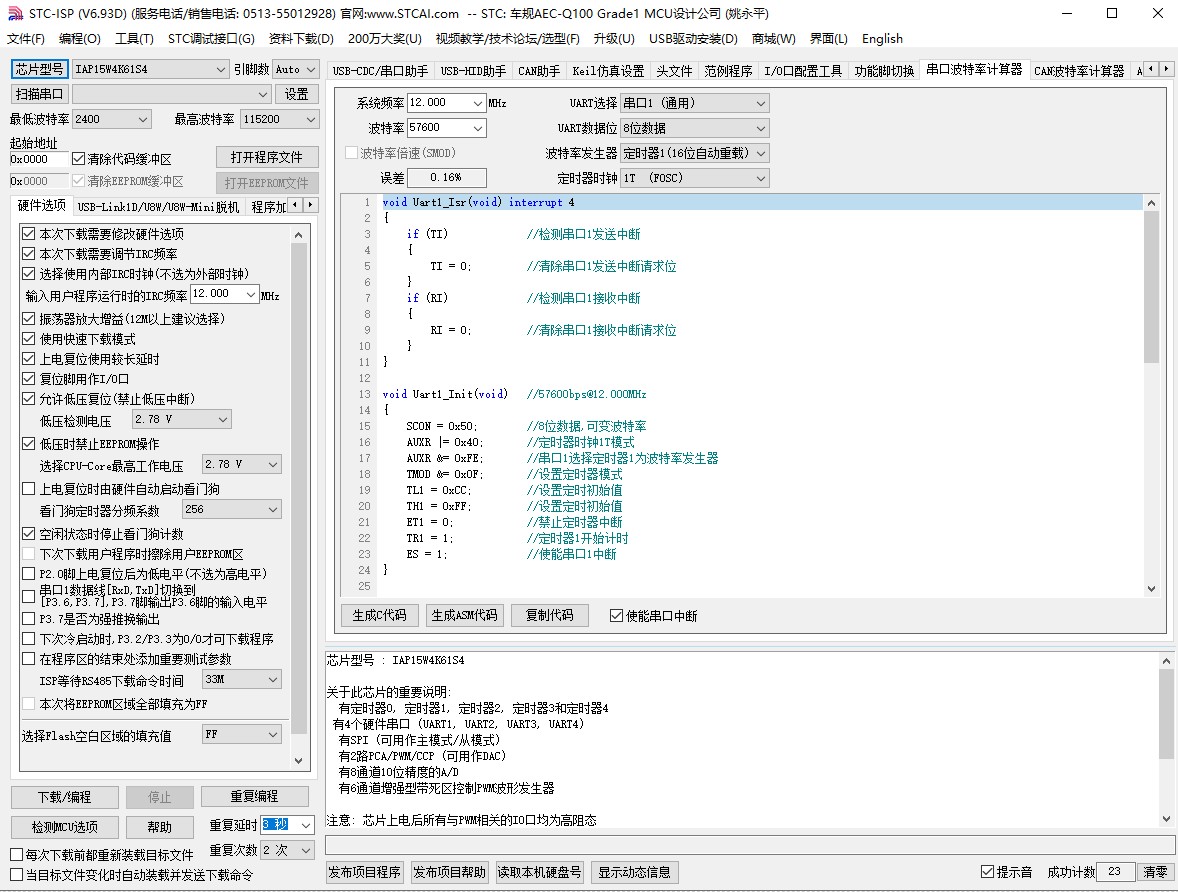Enable 每次下载前都重新装载目标文件
Viewport: 1178px width, 892px height.
(16, 854)
